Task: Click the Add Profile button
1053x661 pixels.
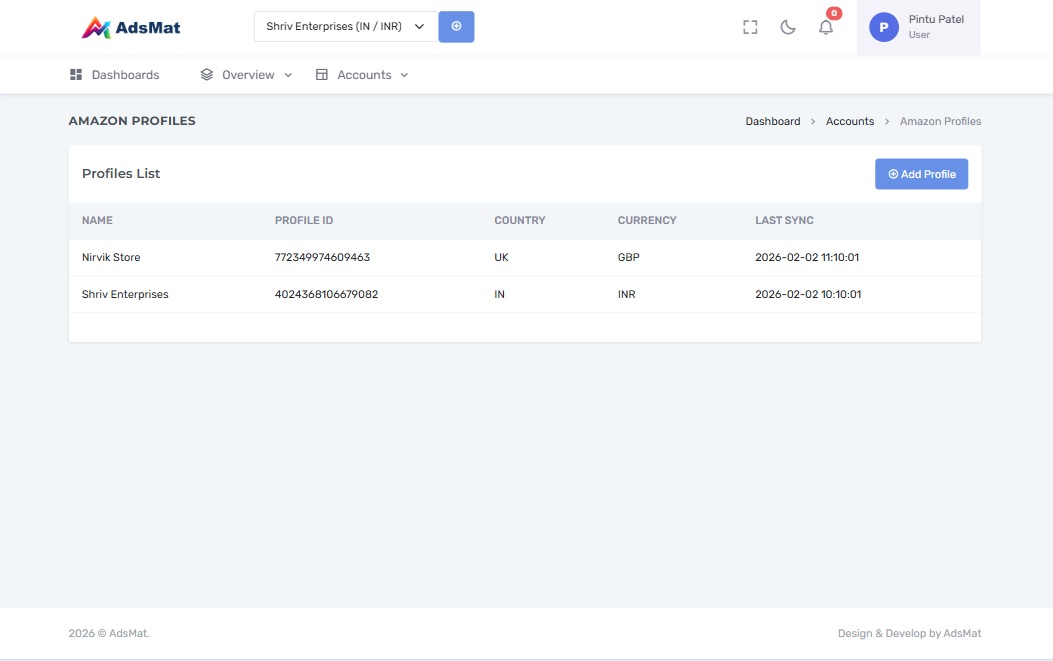Action: tap(921, 174)
